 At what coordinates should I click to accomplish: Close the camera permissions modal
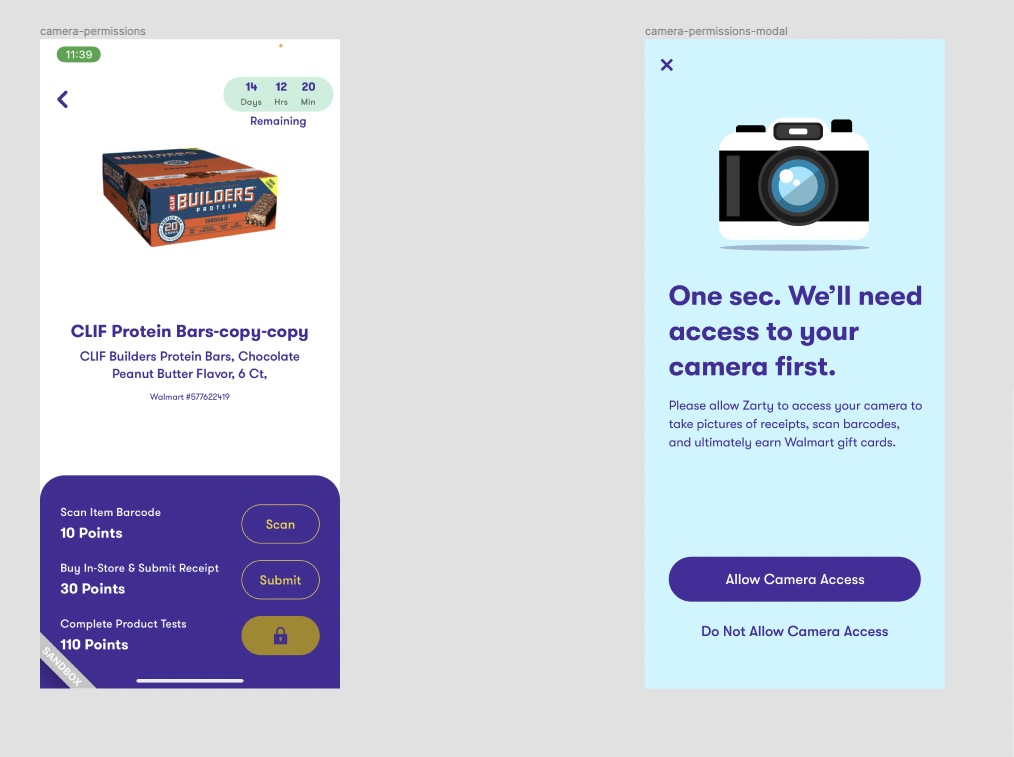(667, 65)
